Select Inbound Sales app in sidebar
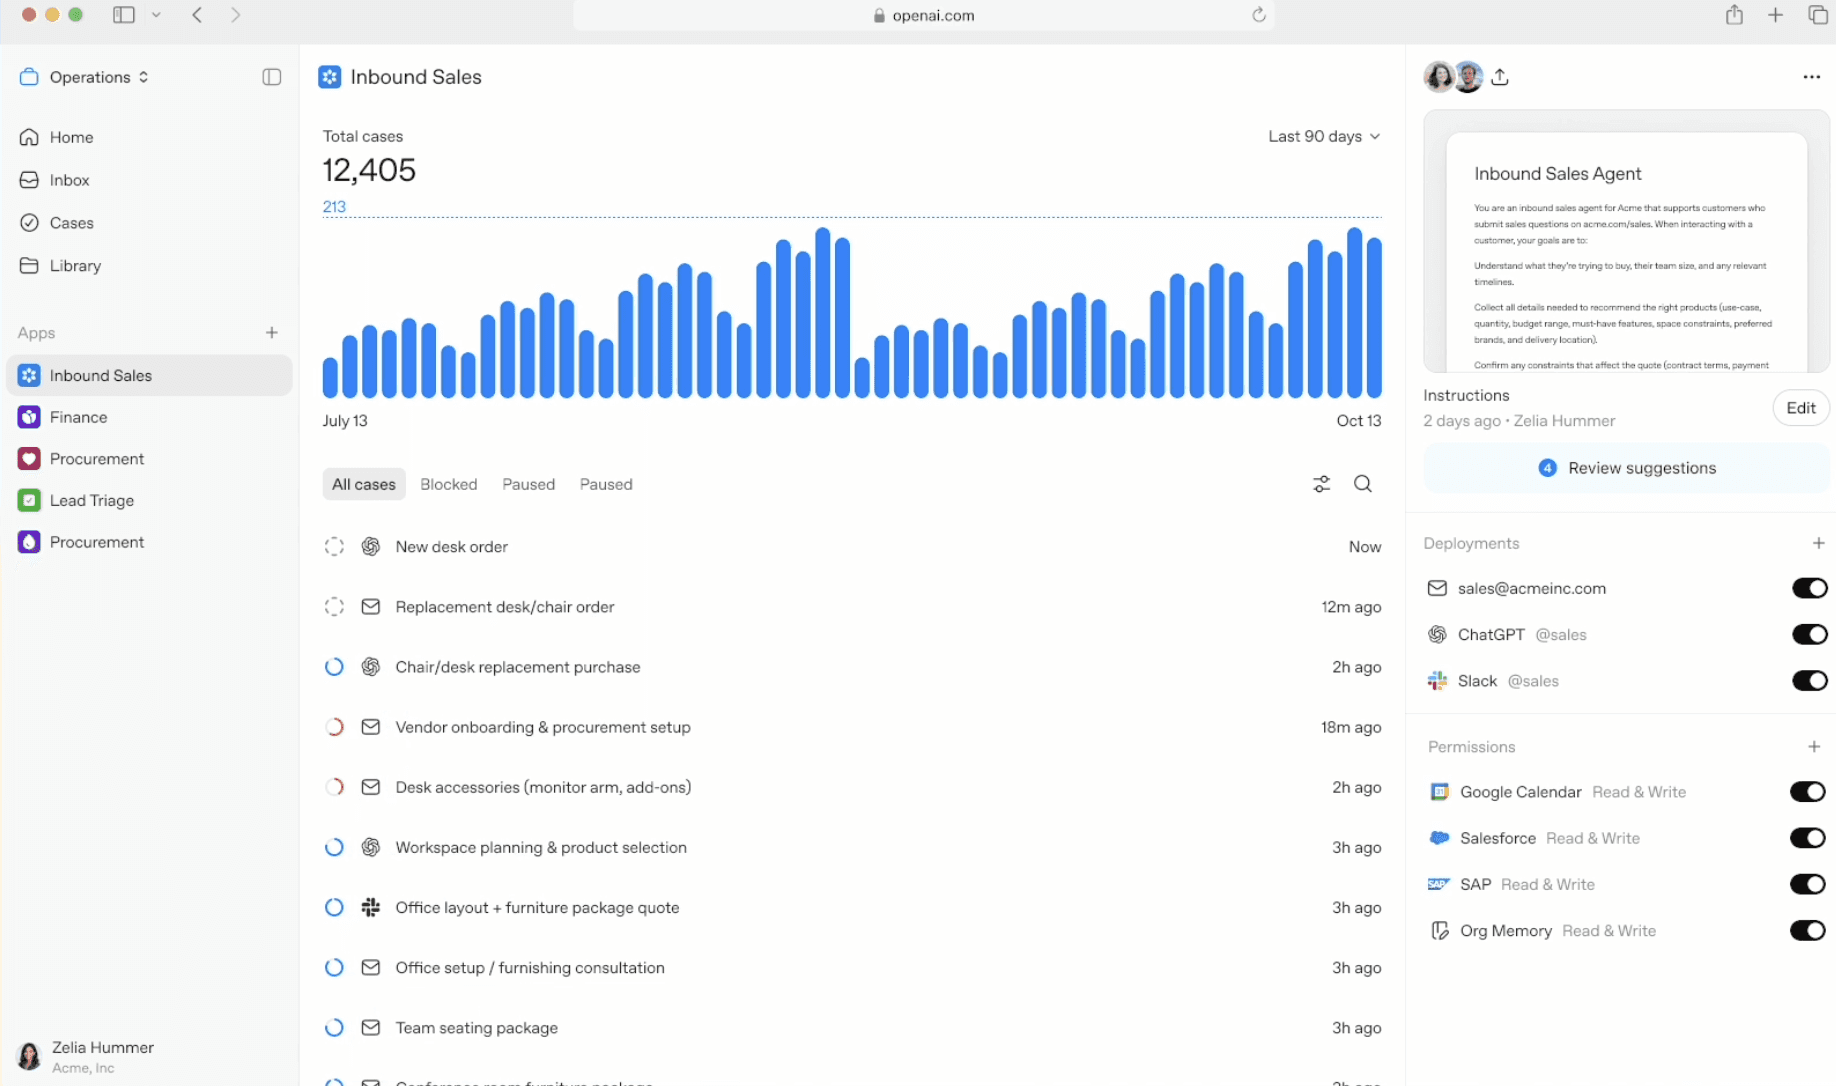Screen dimensions: 1836x1086 [x=149, y=375]
